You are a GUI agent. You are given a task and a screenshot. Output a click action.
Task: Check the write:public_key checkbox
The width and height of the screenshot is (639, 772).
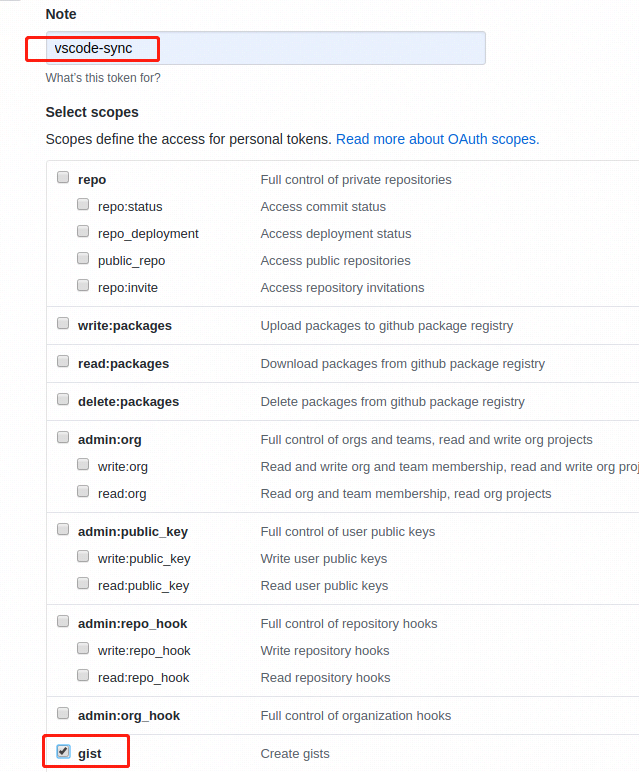click(83, 557)
